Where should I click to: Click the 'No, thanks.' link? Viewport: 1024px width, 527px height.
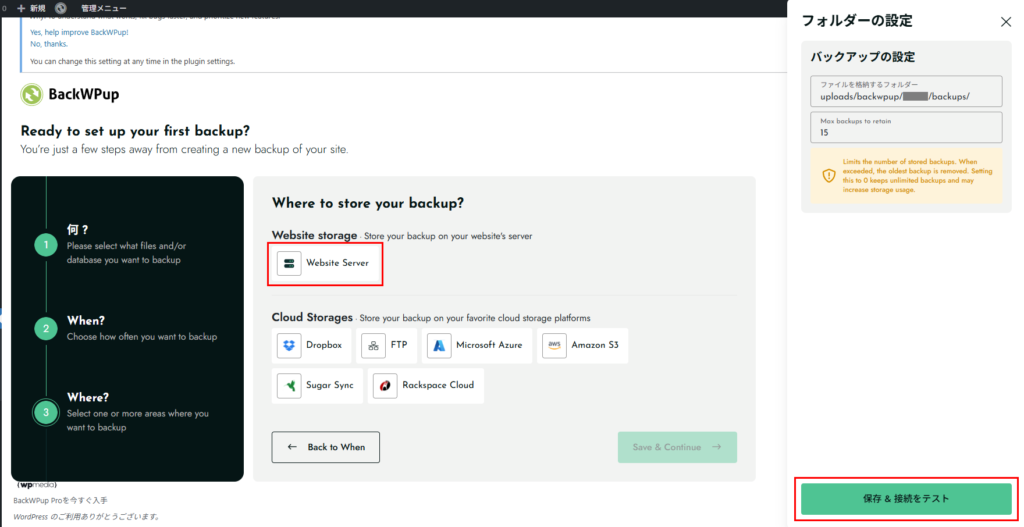(x=49, y=44)
